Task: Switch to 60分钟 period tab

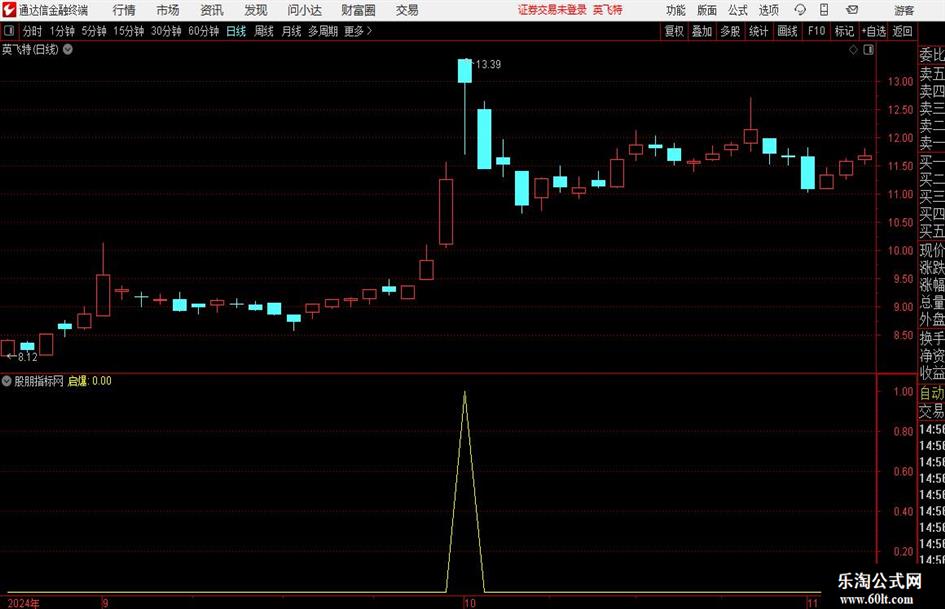Action: point(204,31)
